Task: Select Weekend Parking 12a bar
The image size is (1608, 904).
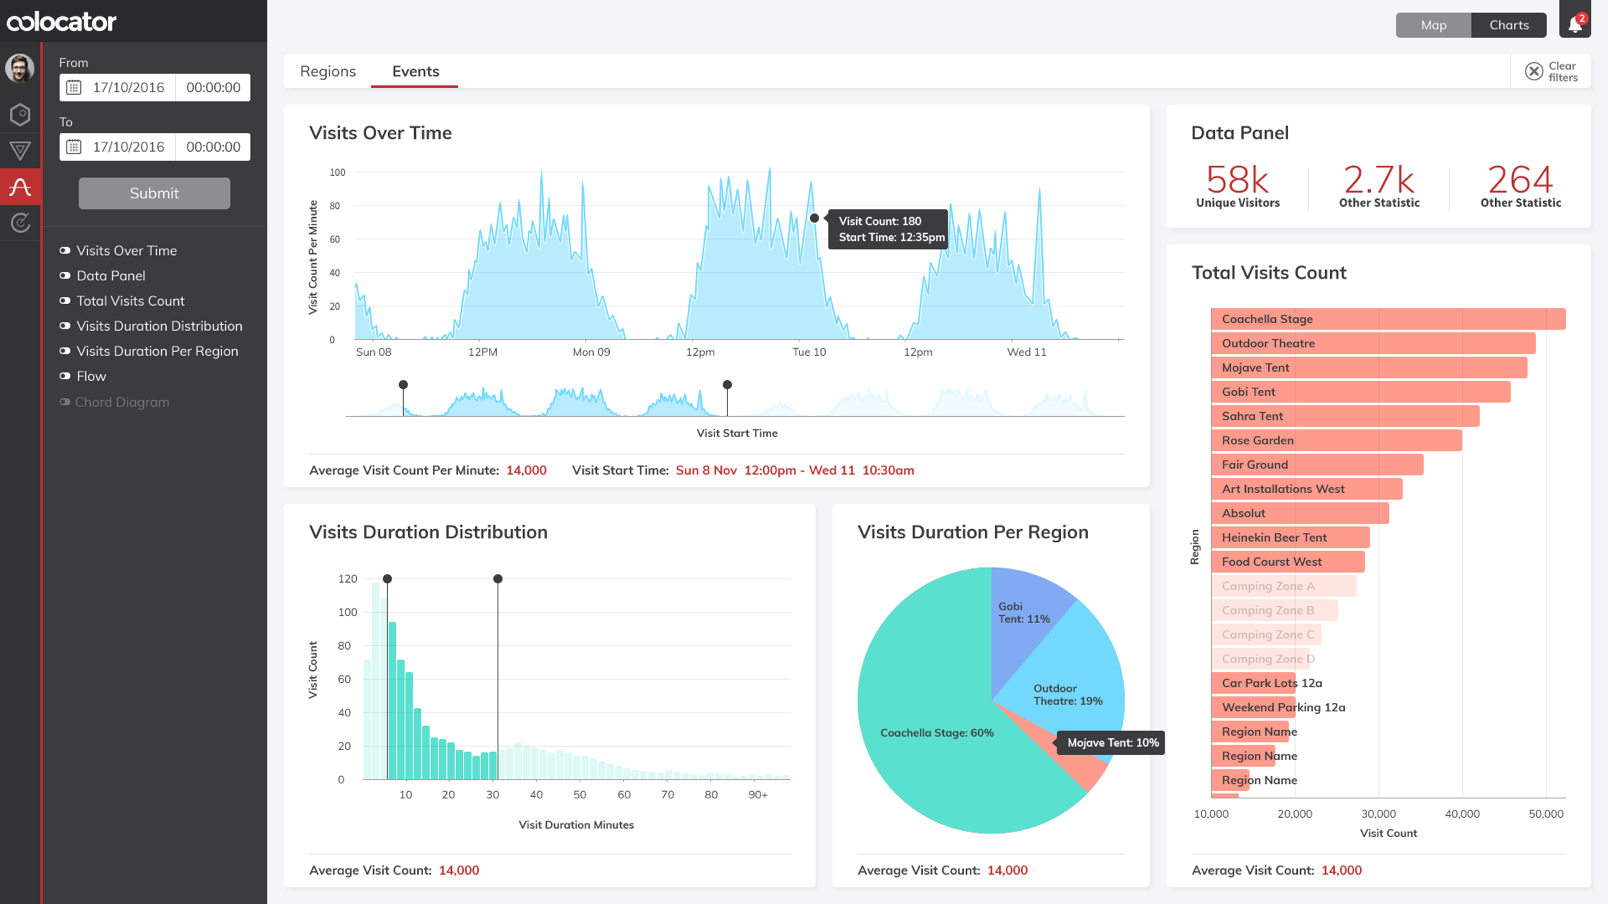Action: click(x=1254, y=707)
